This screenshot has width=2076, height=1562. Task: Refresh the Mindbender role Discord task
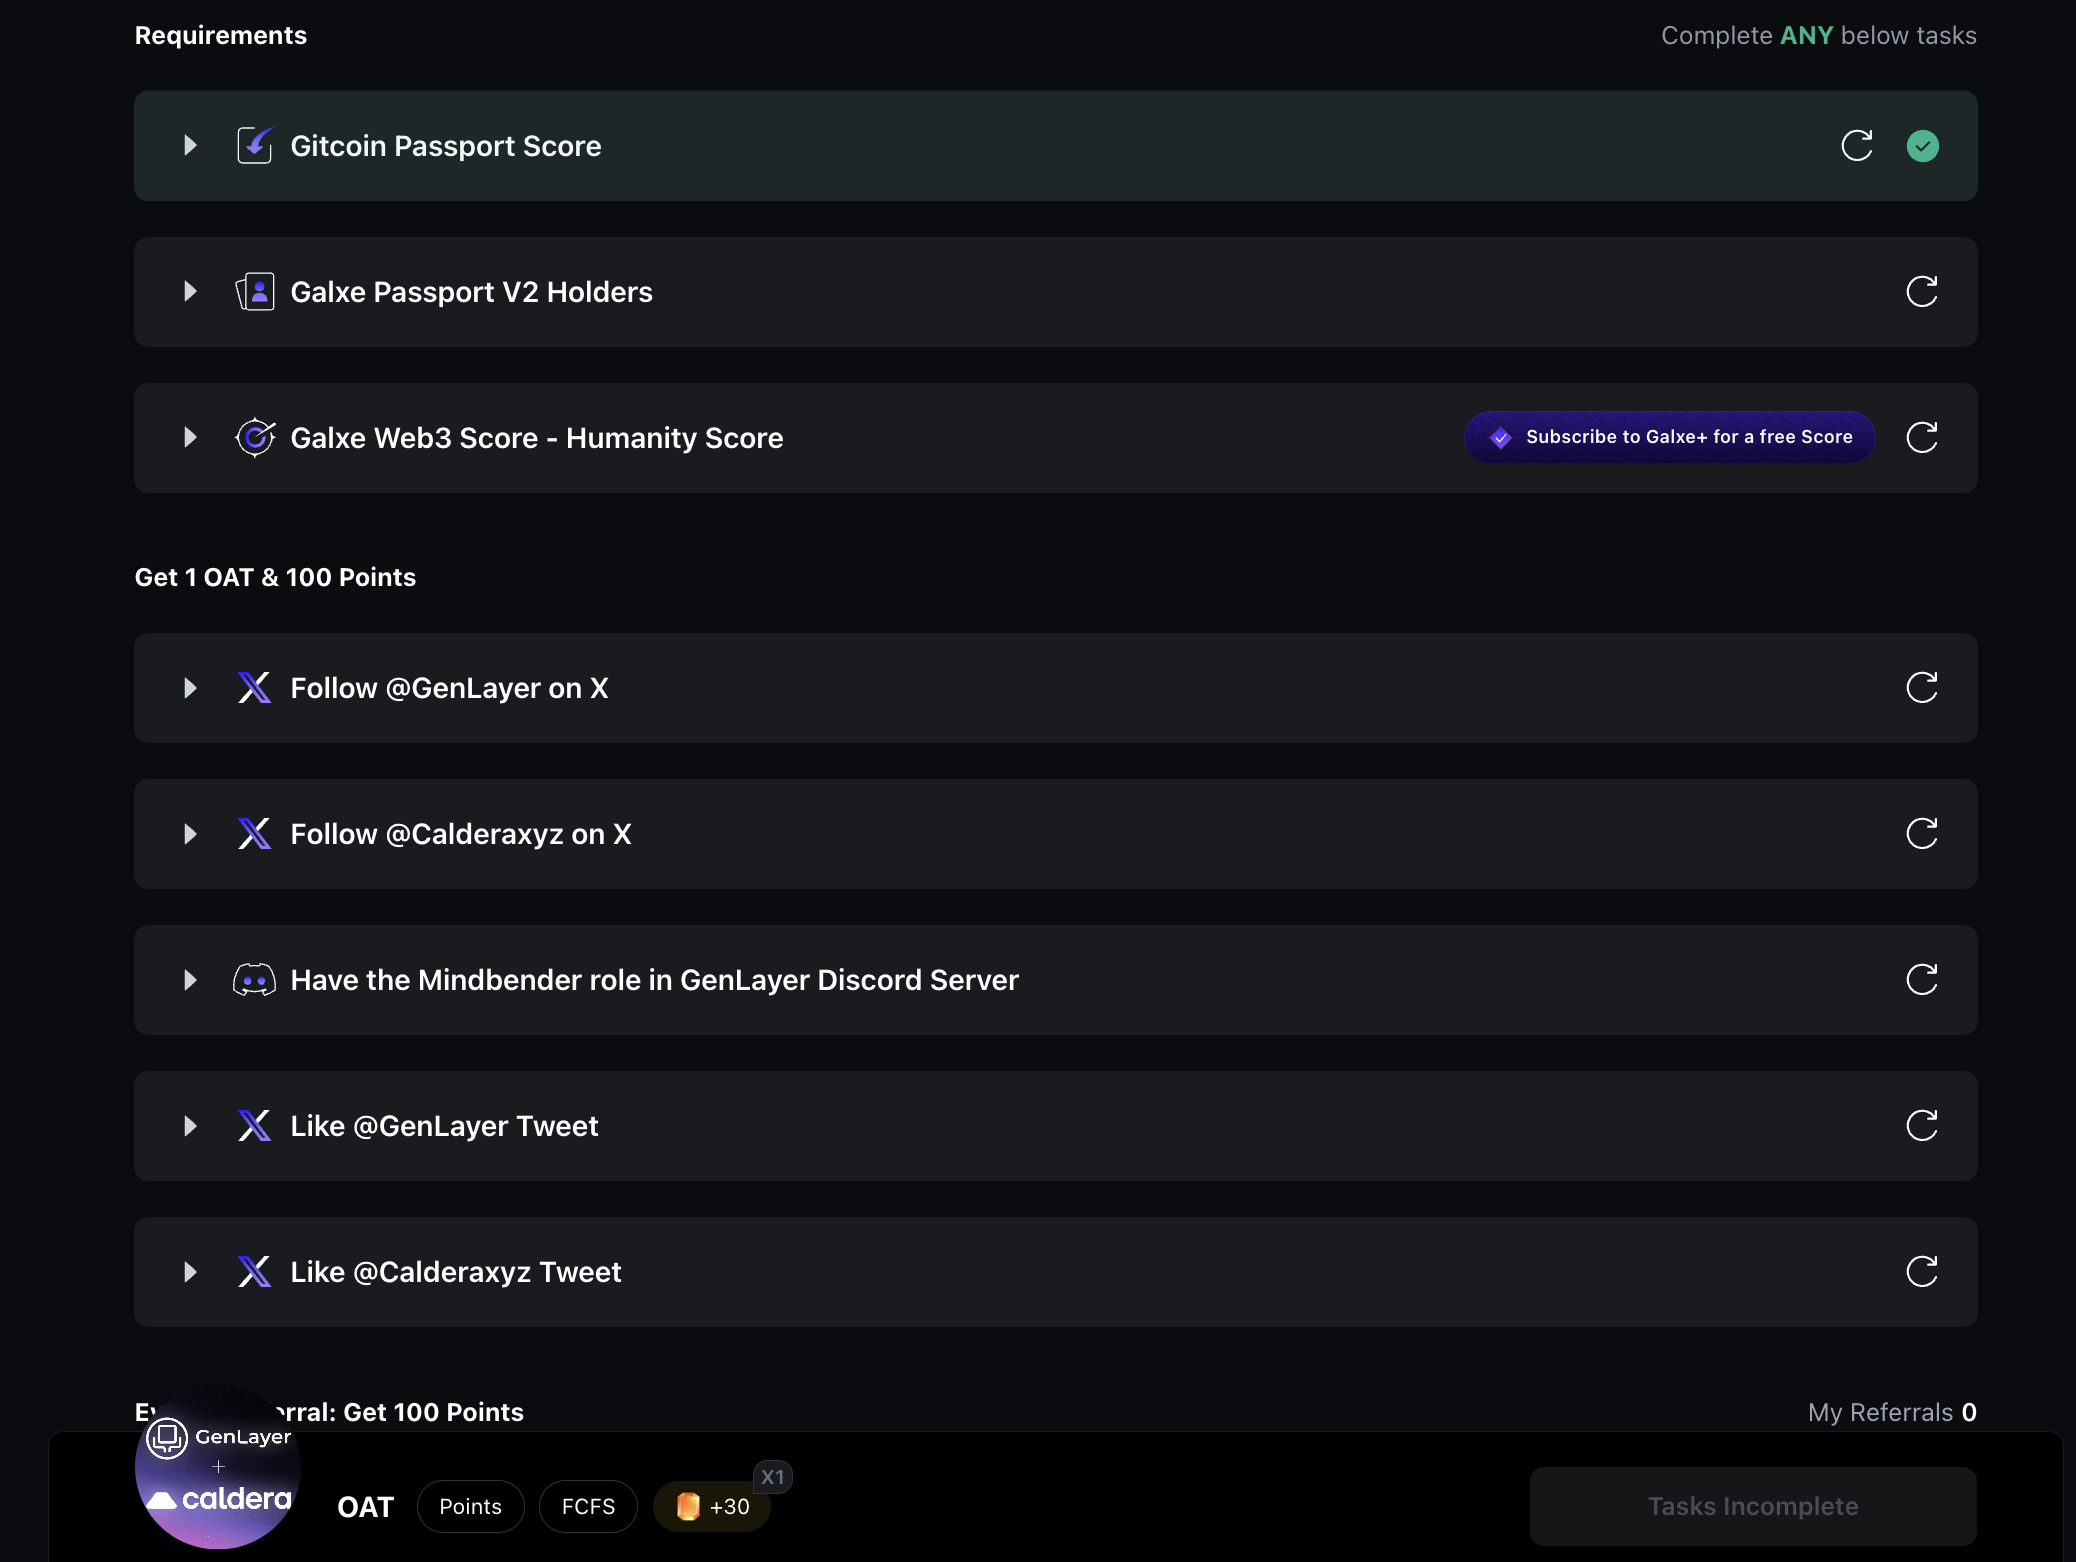pyautogui.click(x=1922, y=980)
